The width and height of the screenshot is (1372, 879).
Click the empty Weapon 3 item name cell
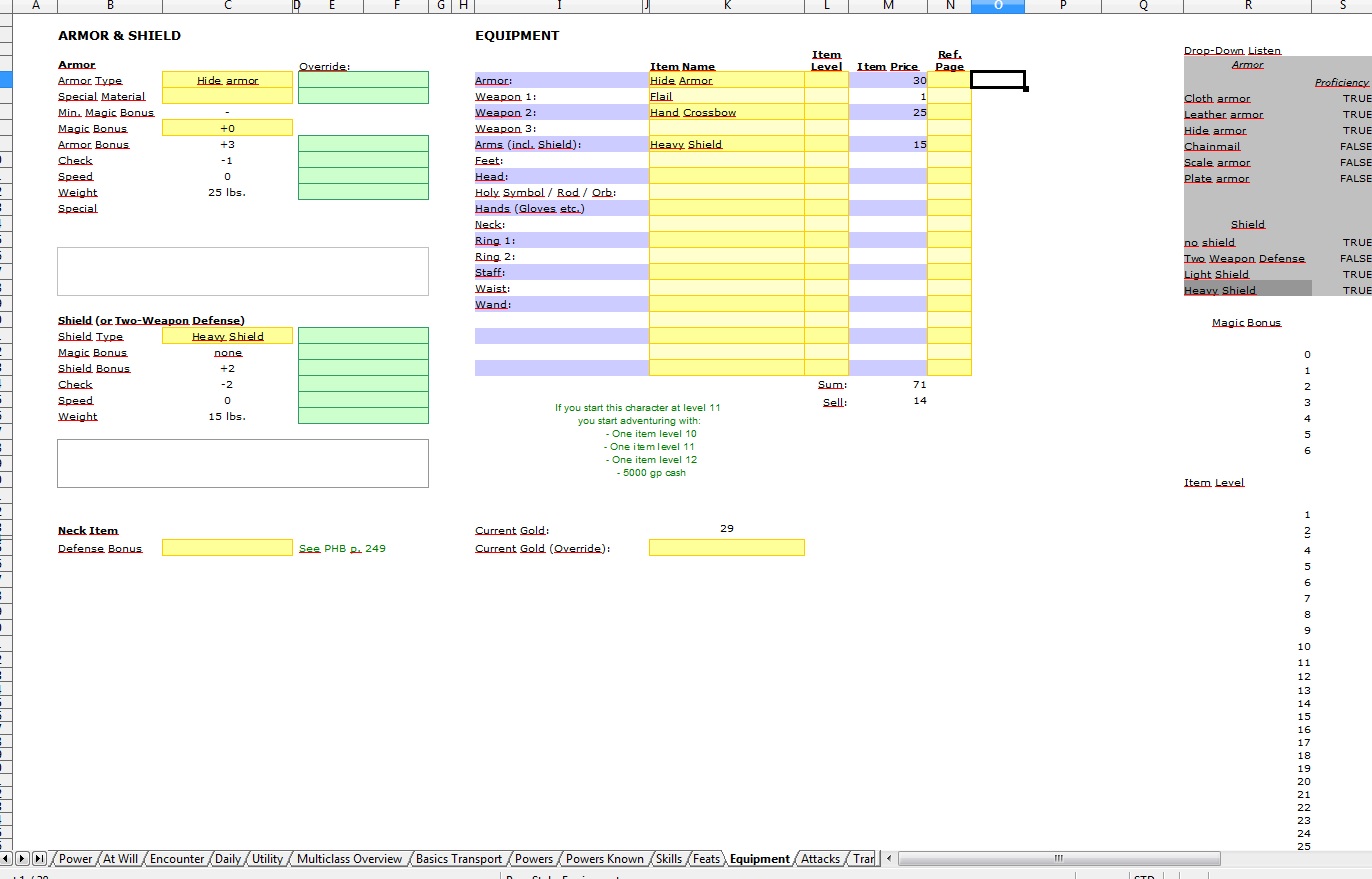726,128
